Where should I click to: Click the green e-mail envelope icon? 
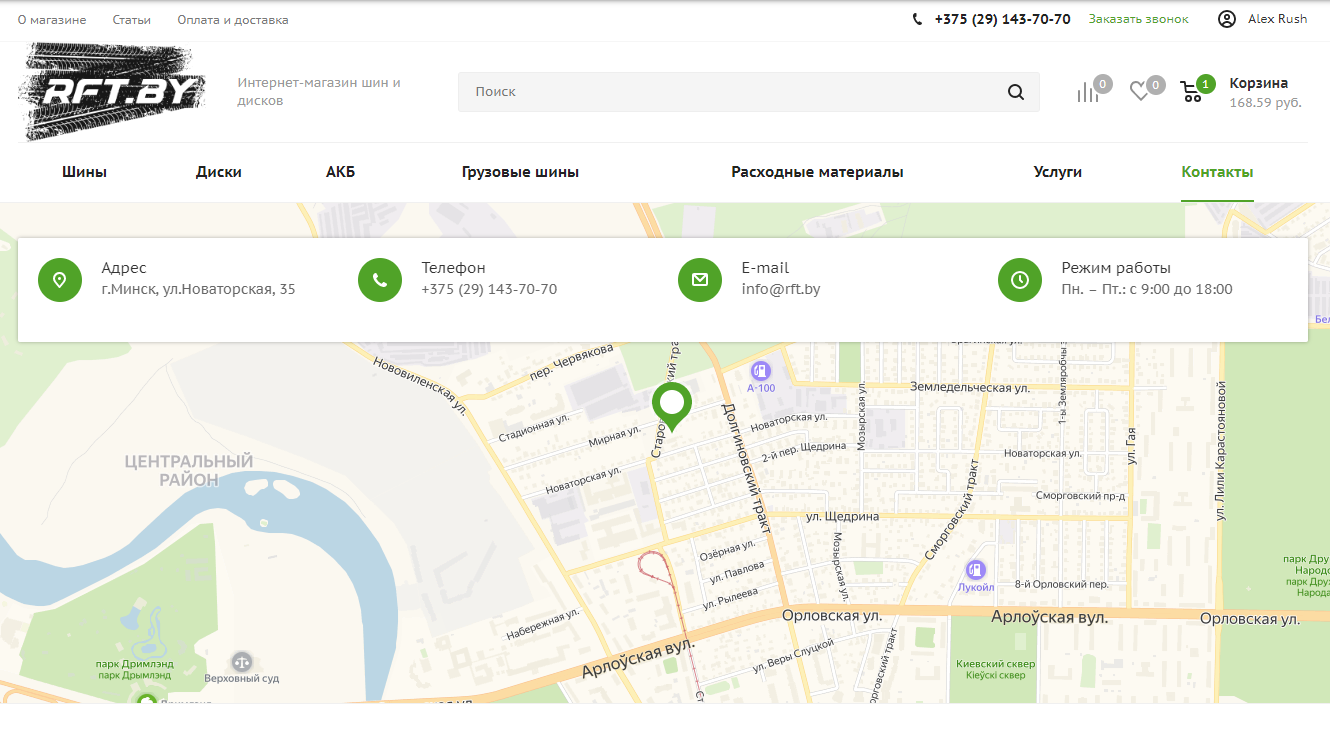click(x=700, y=279)
